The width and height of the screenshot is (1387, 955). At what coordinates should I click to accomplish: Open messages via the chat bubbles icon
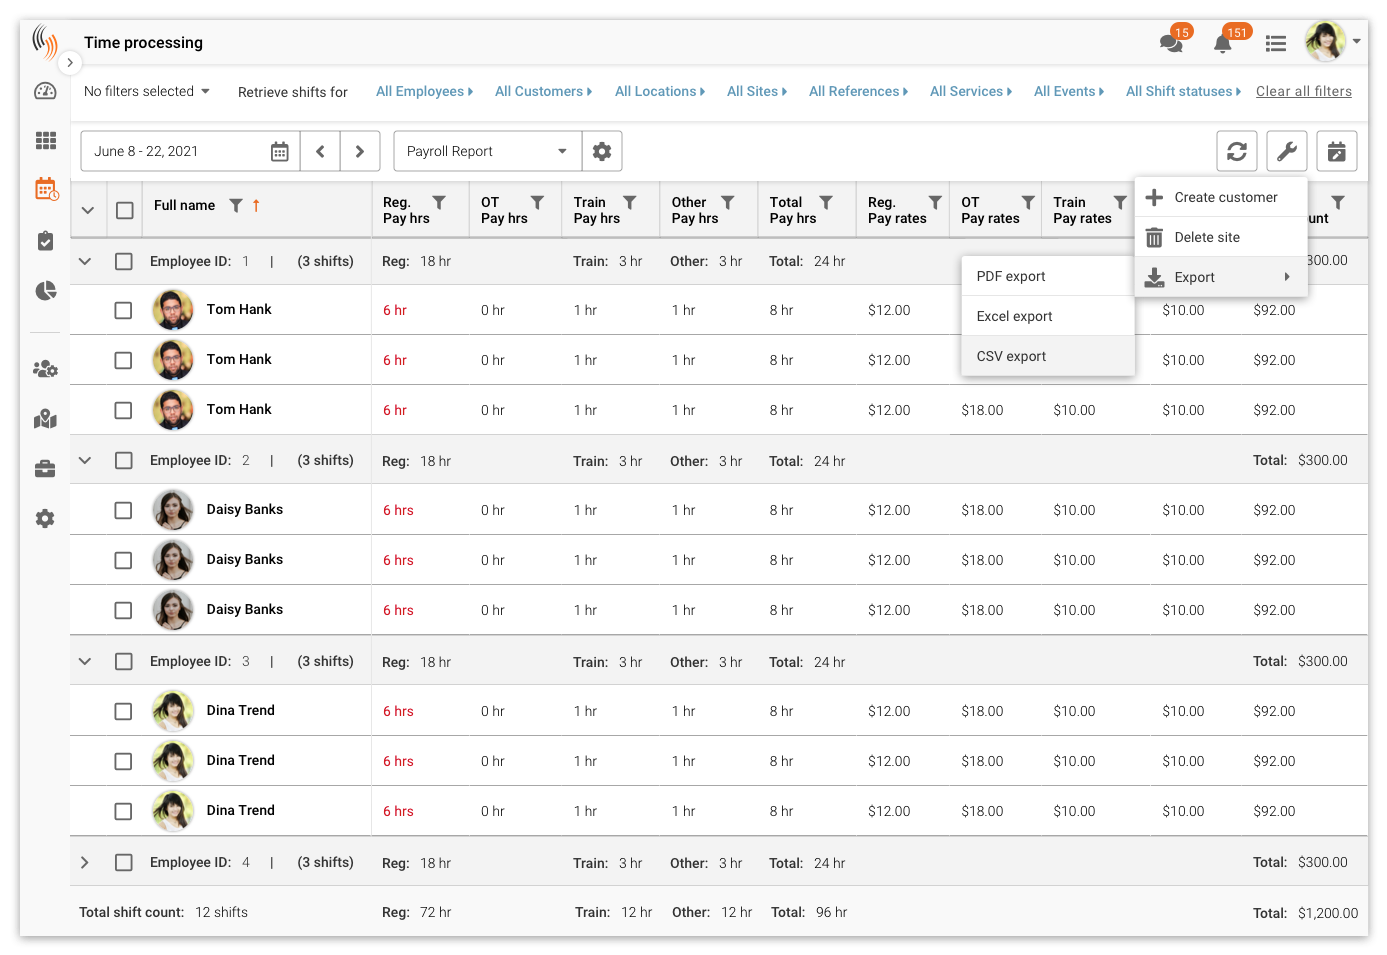coord(1171,43)
